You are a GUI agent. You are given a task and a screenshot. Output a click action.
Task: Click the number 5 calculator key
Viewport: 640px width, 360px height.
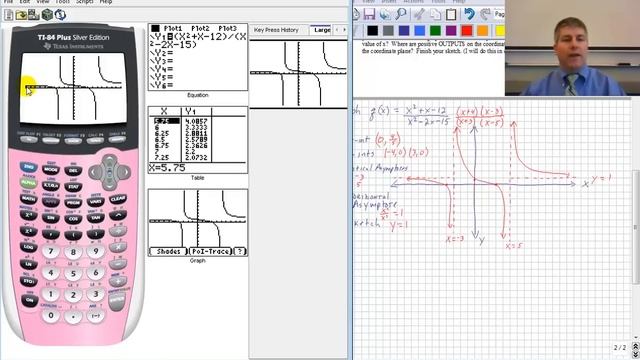click(73, 274)
